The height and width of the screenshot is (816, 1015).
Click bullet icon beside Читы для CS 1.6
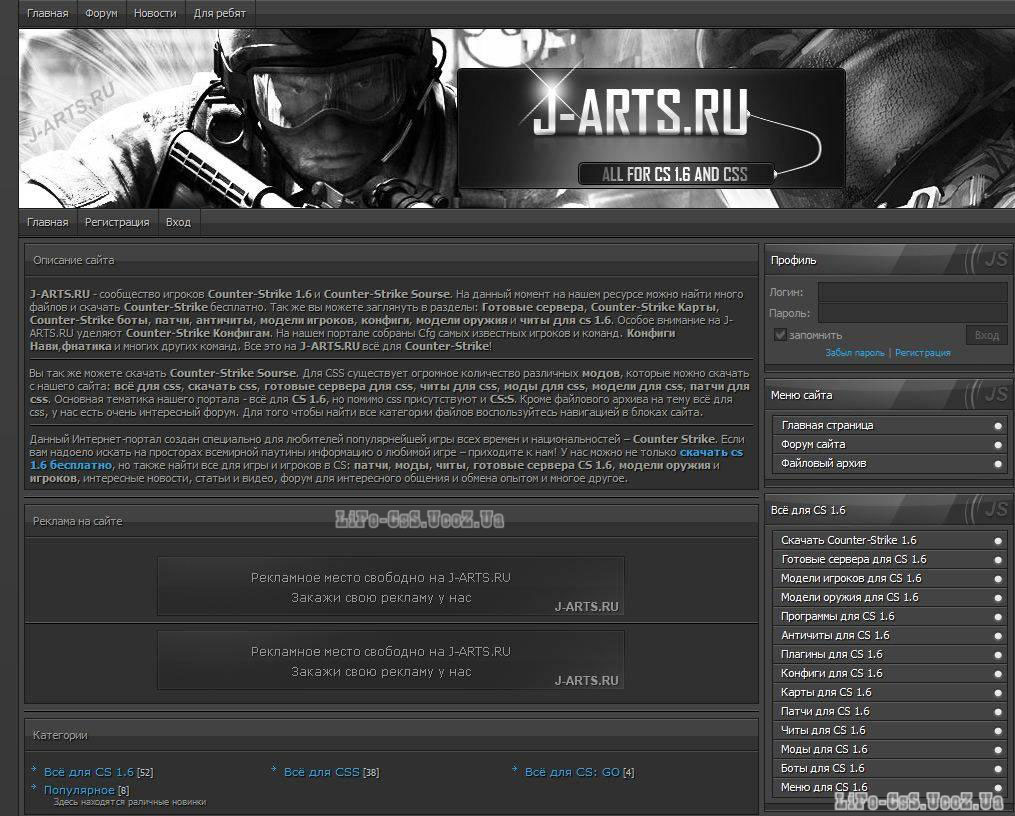pyautogui.click(x=998, y=731)
